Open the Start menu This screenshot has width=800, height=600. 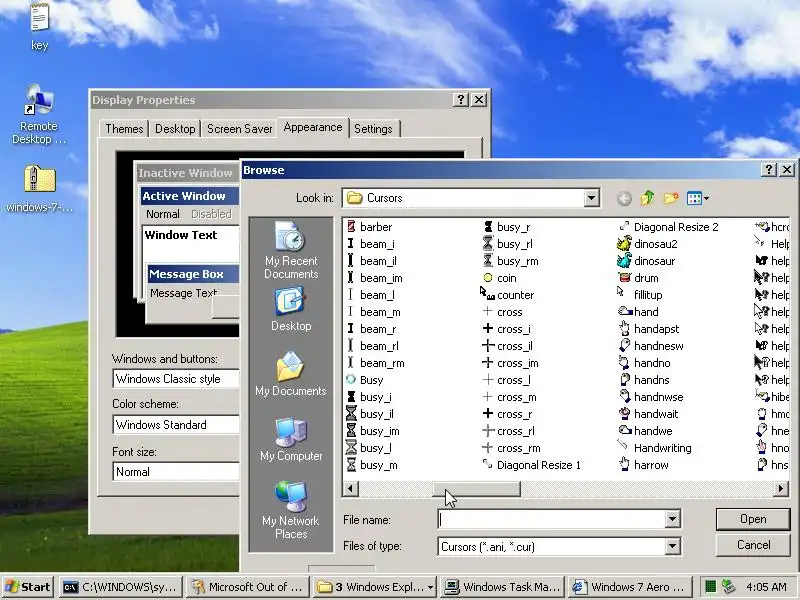tap(28, 587)
